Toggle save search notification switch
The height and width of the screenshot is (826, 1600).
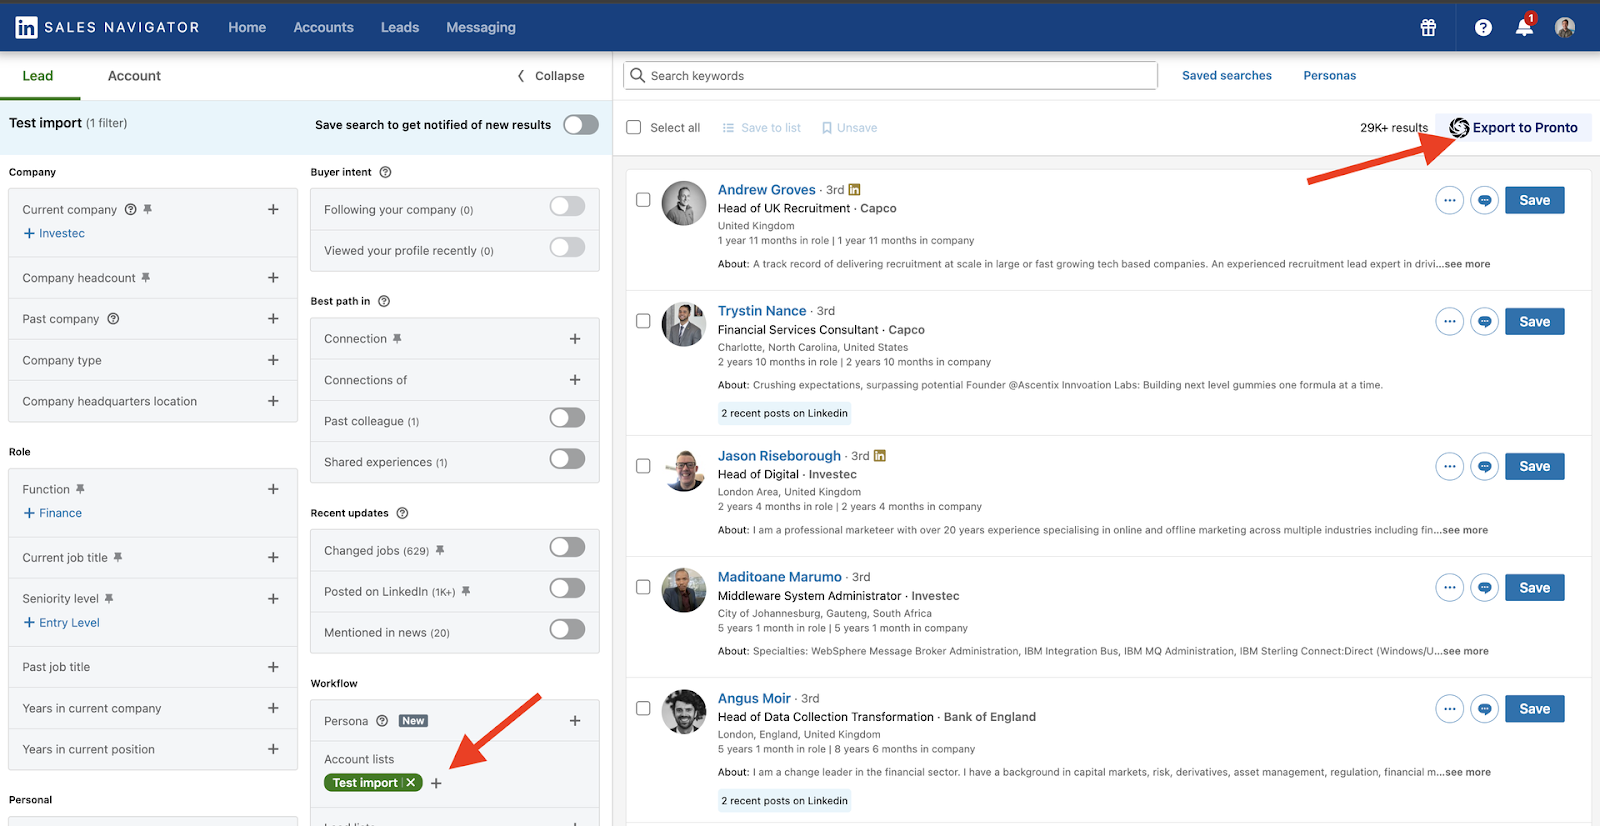click(581, 124)
